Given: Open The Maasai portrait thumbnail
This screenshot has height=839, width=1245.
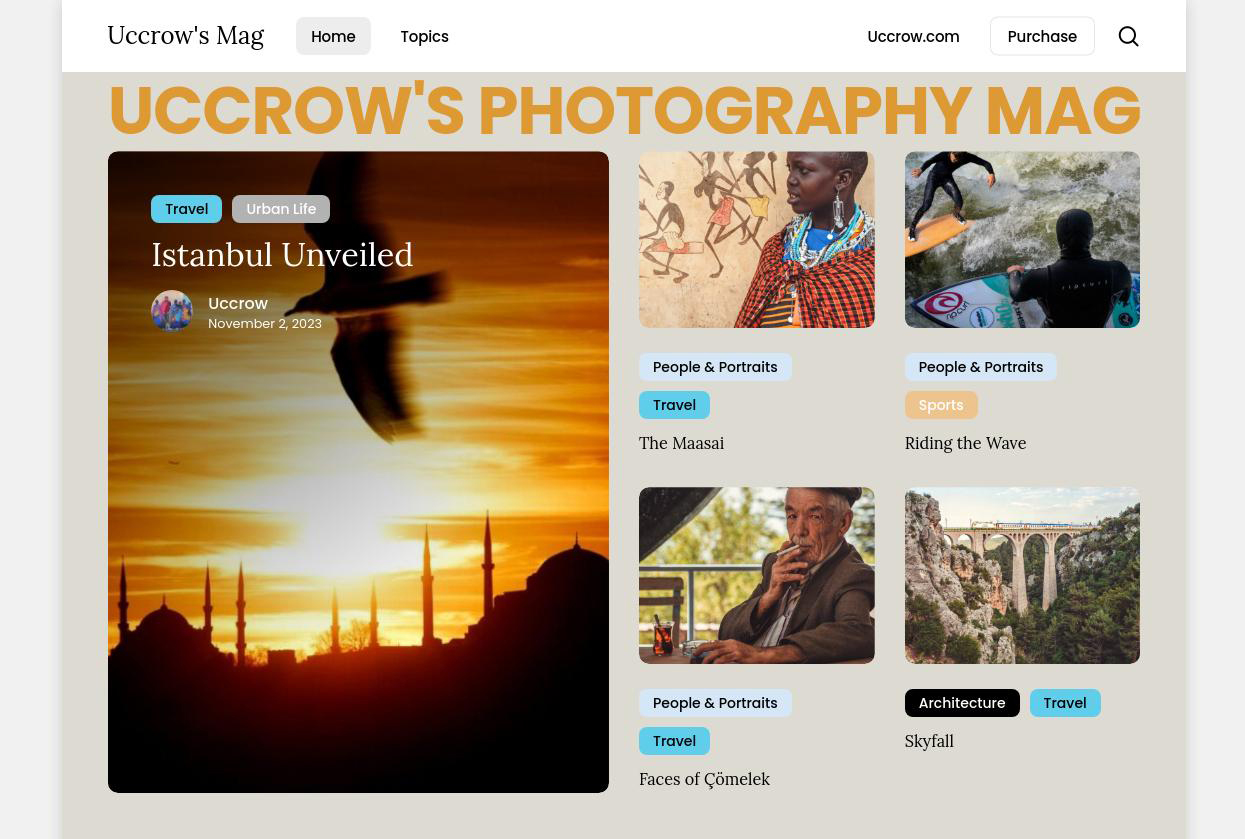Looking at the screenshot, I should [757, 240].
